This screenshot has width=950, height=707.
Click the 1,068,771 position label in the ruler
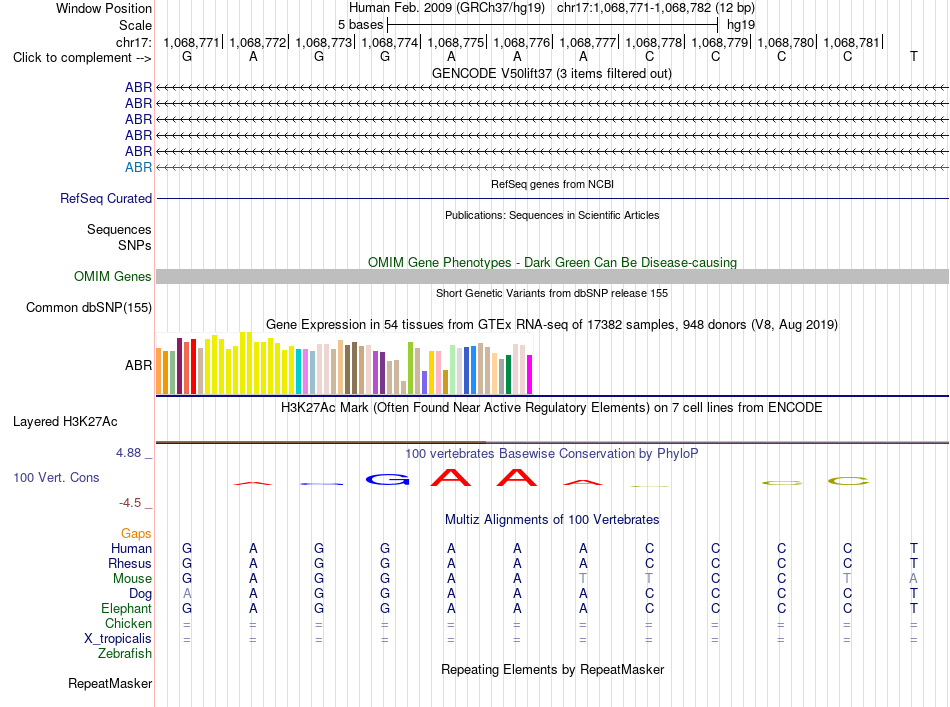pos(191,42)
